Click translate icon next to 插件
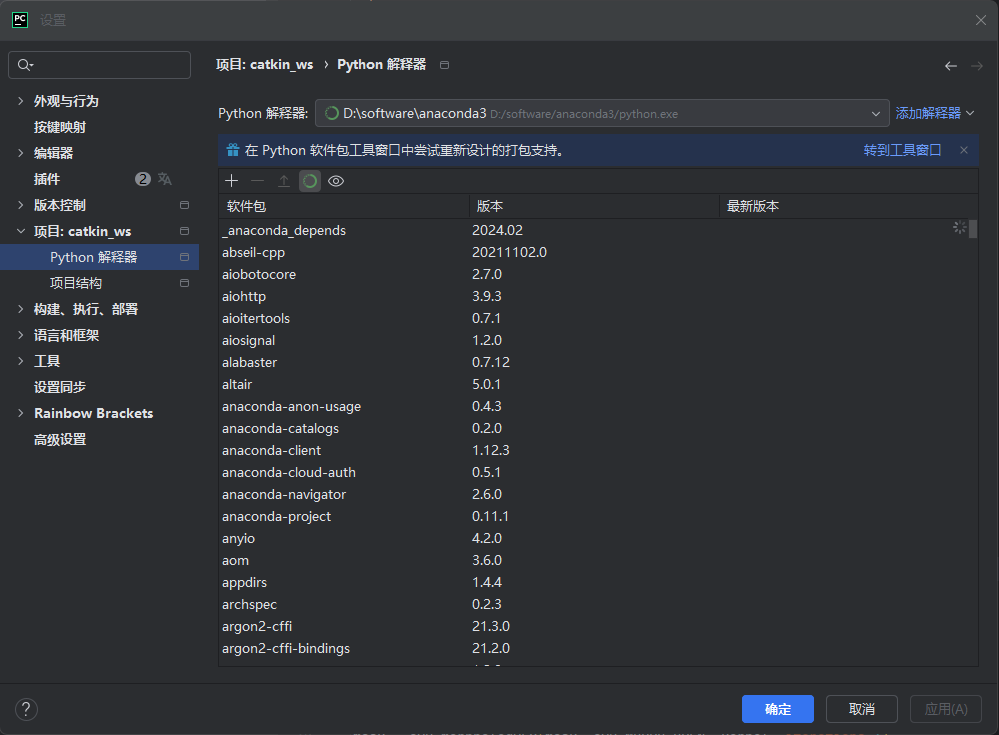Viewport: 999px width, 735px height. pyautogui.click(x=165, y=179)
